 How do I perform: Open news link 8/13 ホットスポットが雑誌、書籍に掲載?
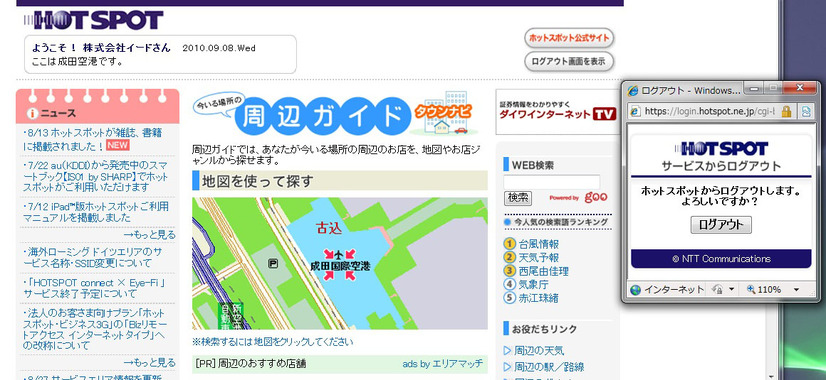[93, 139]
